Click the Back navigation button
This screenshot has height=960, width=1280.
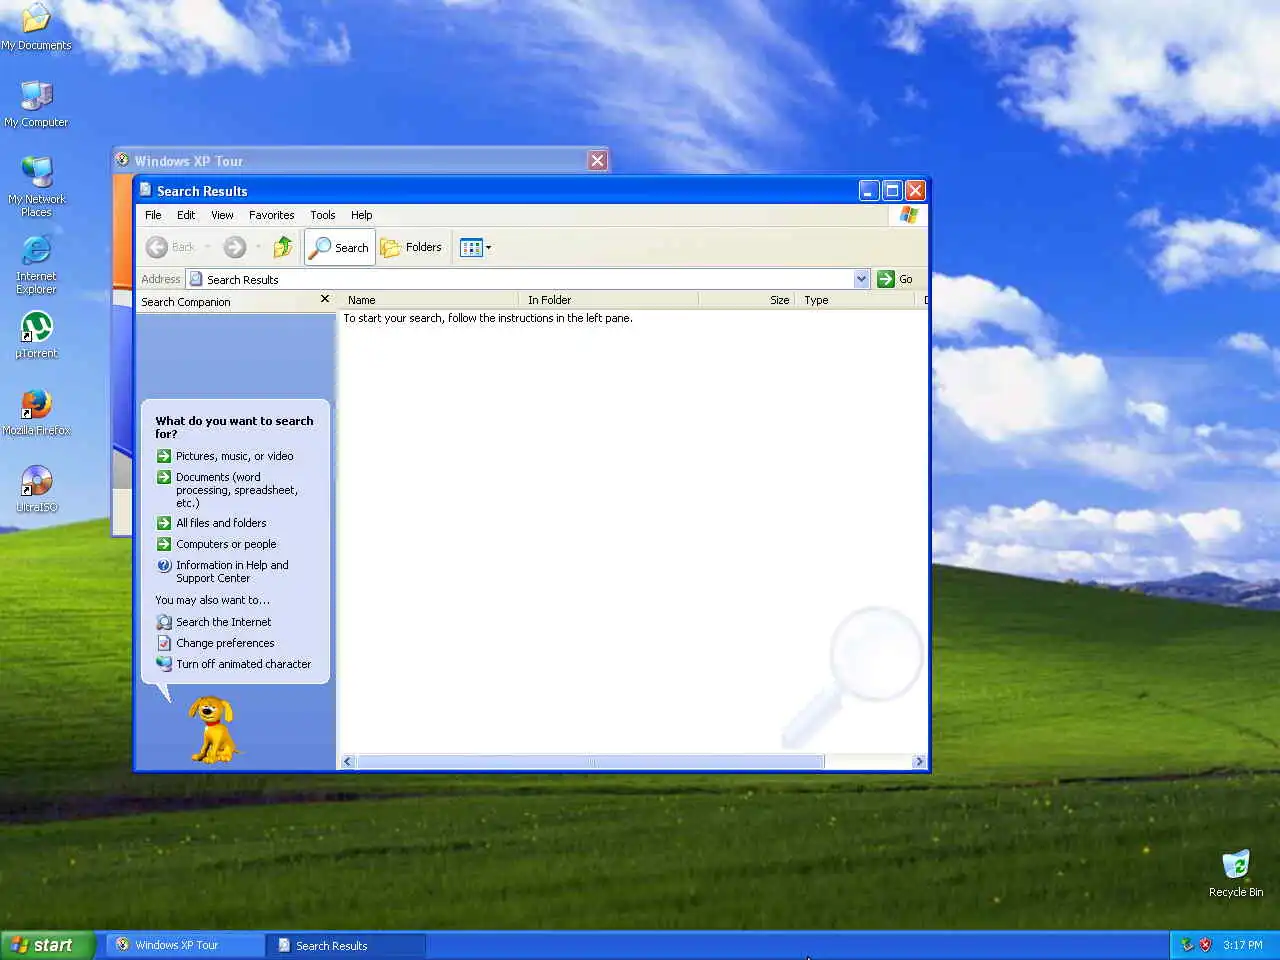click(171, 247)
